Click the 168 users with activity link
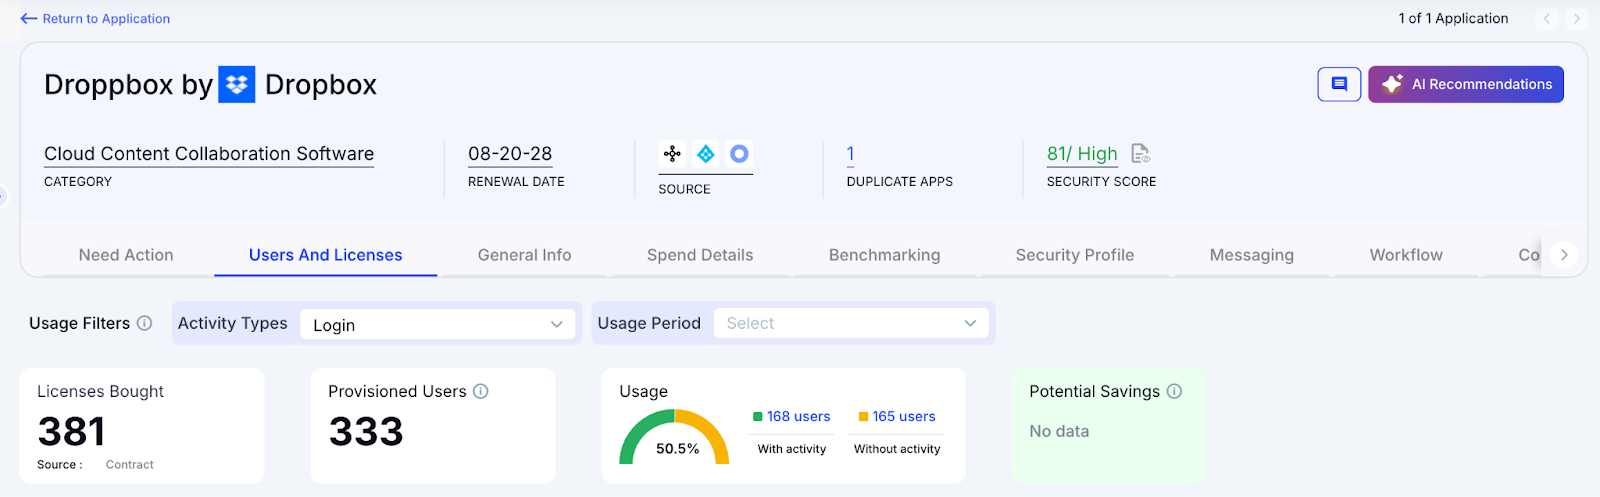This screenshot has width=1600, height=497. (x=798, y=416)
